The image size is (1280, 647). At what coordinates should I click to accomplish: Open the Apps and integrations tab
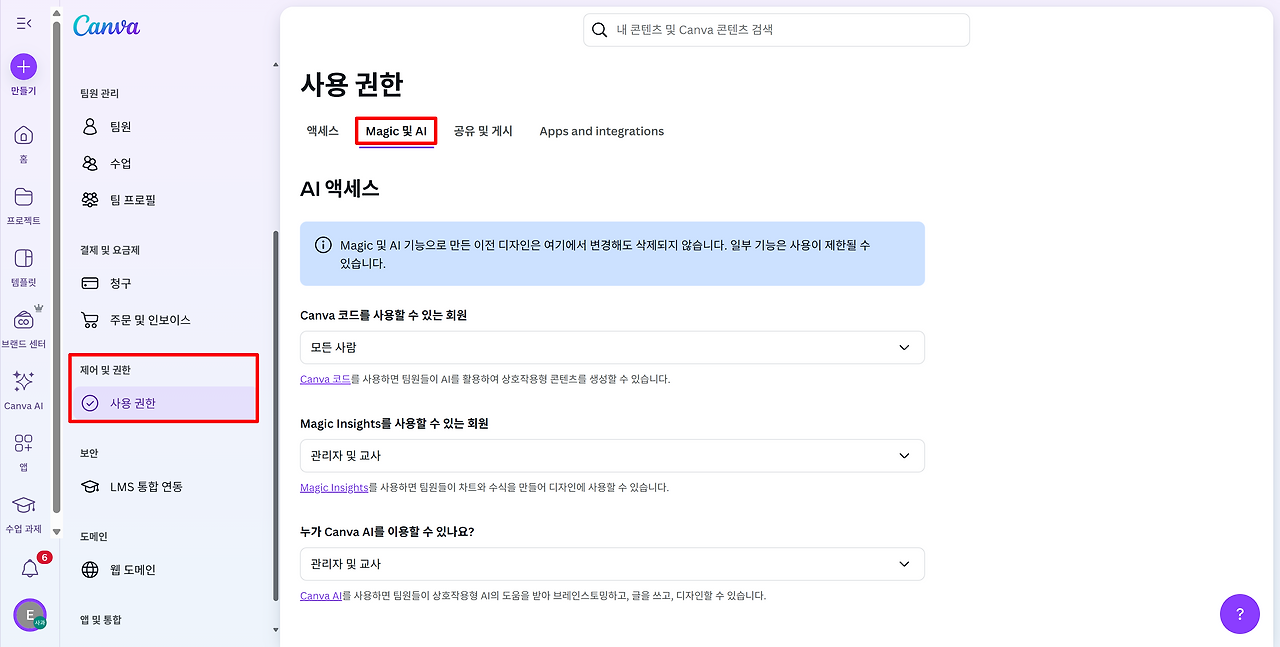click(601, 131)
